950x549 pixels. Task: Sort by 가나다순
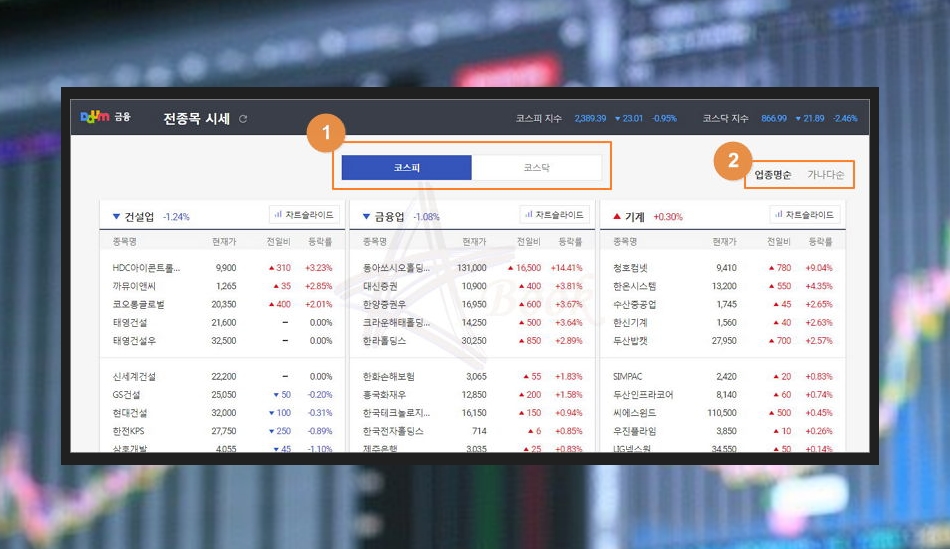[825, 175]
